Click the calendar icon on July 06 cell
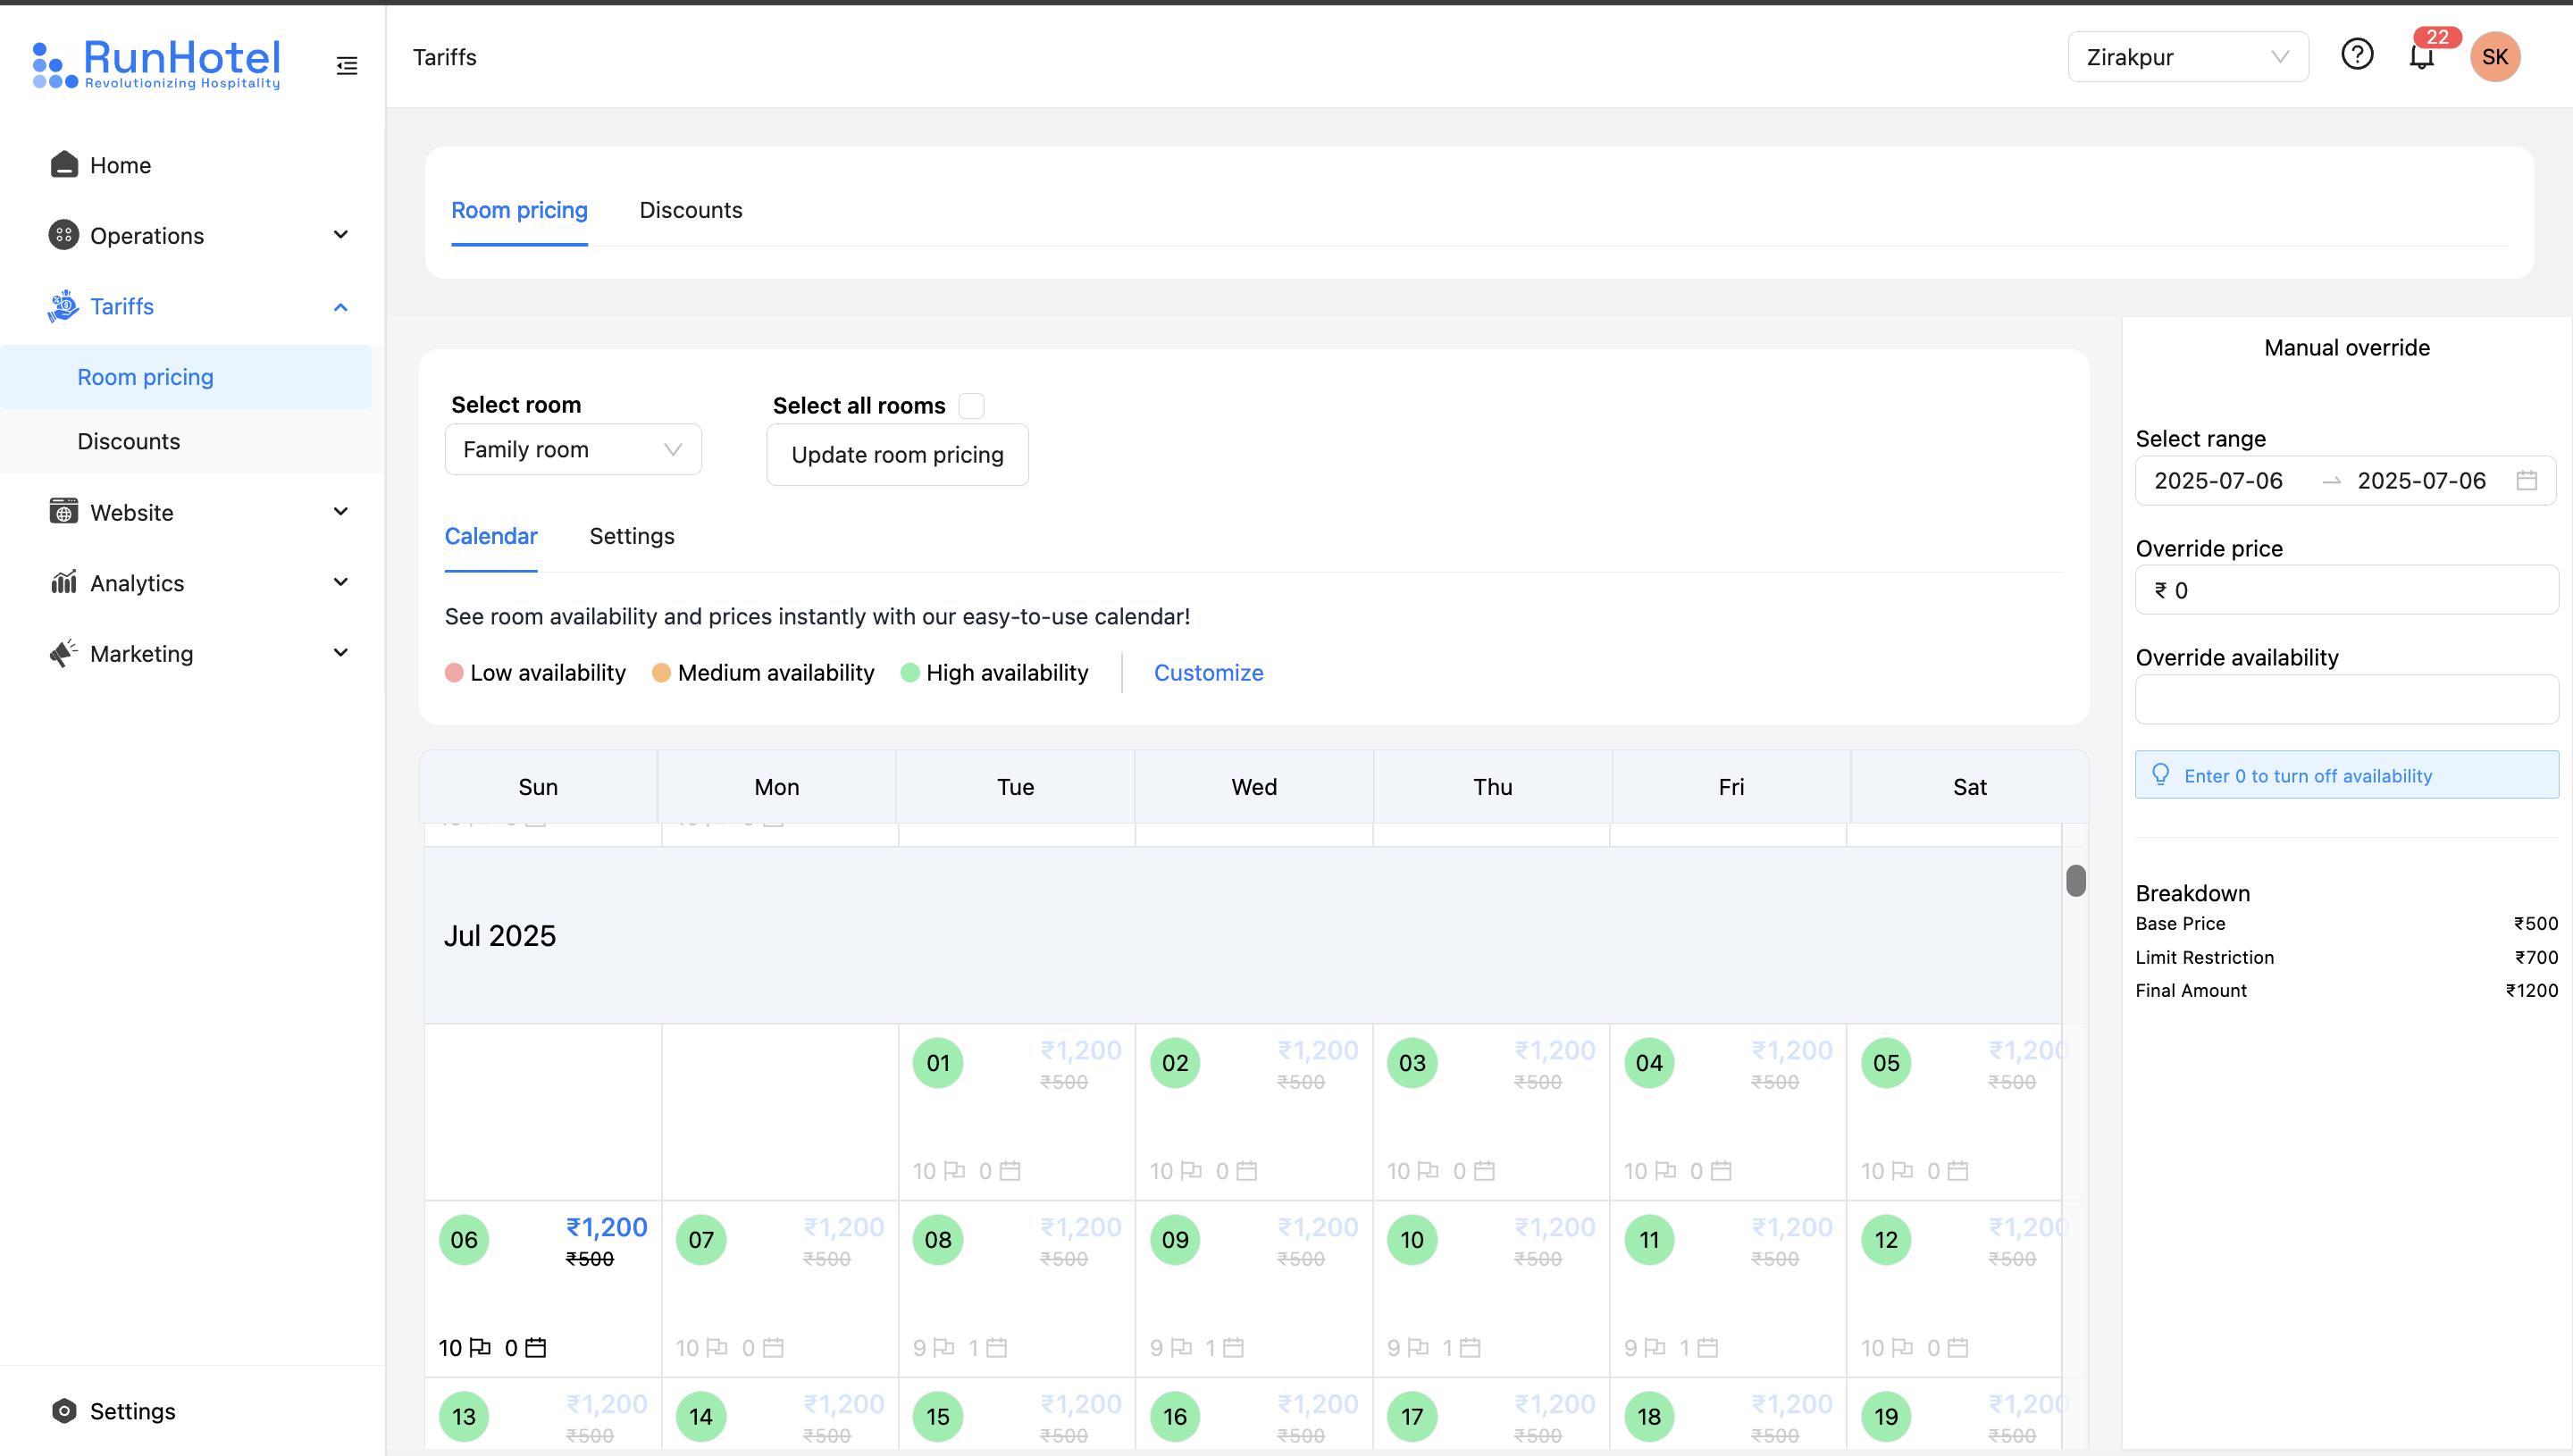2573x1456 pixels. (x=536, y=1347)
